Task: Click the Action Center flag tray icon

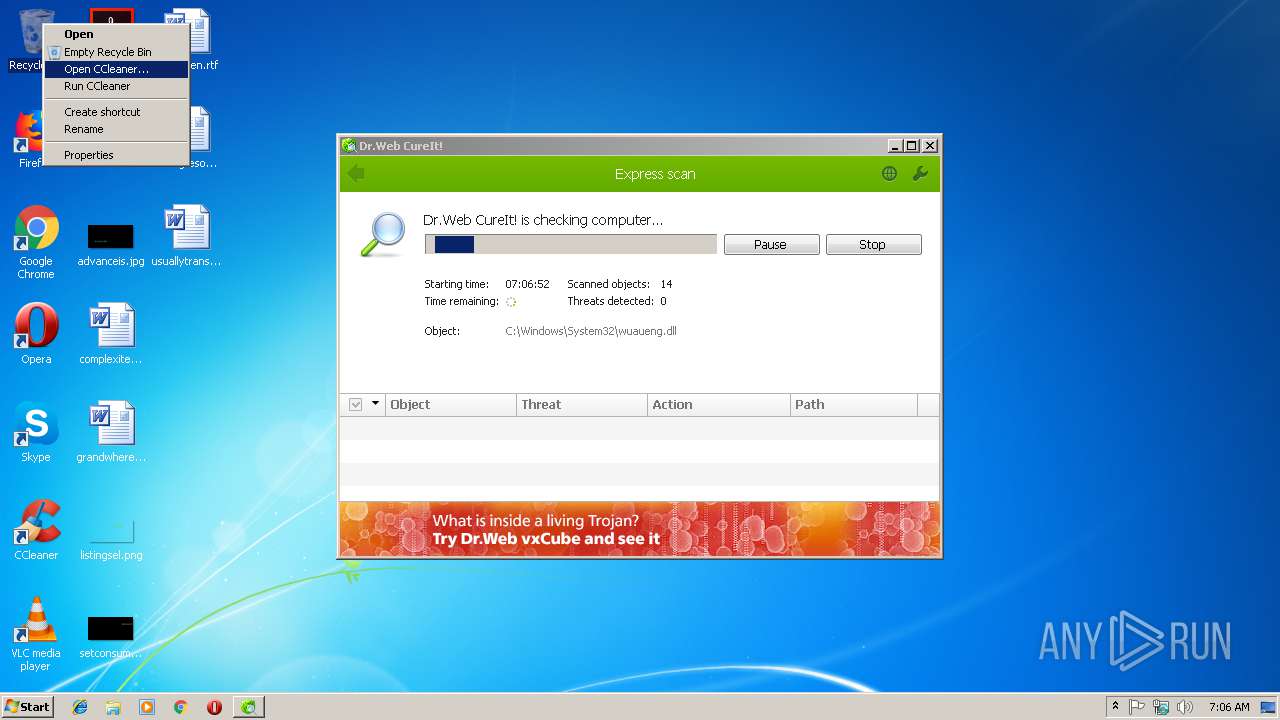Action: click(1137, 707)
